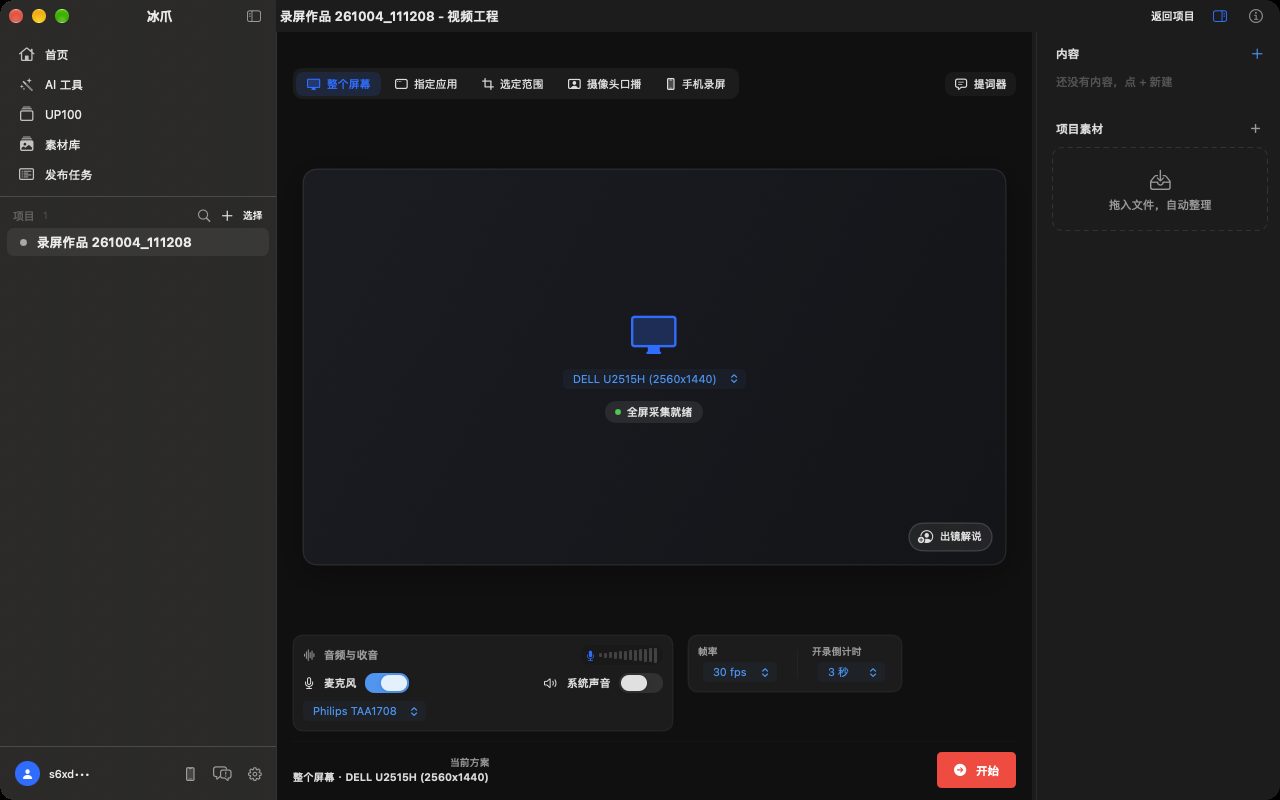Click the 还没有内容，点＋新建 hint text
Image resolution: width=1280 pixels, height=800 pixels.
coord(1114,82)
